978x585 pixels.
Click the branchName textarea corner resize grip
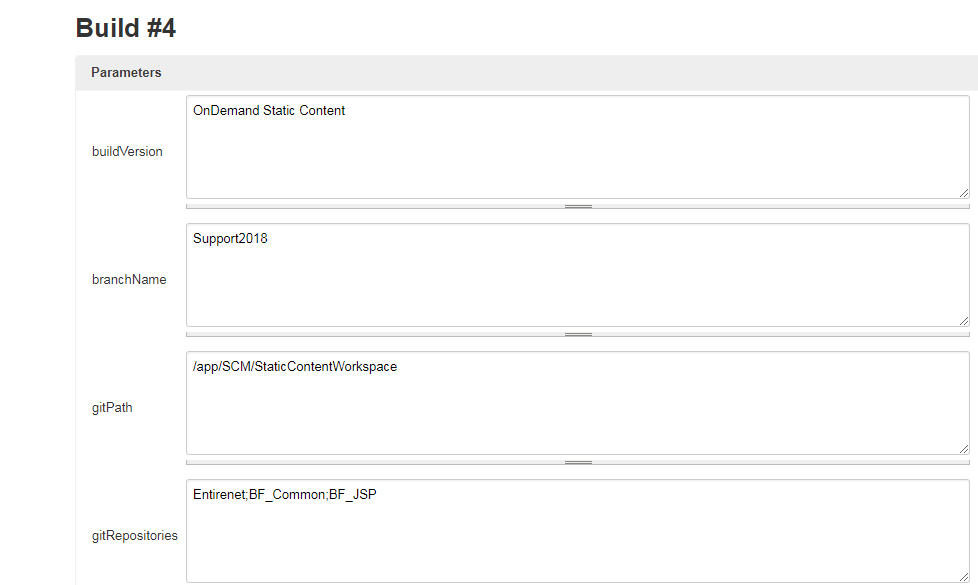point(963,320)
